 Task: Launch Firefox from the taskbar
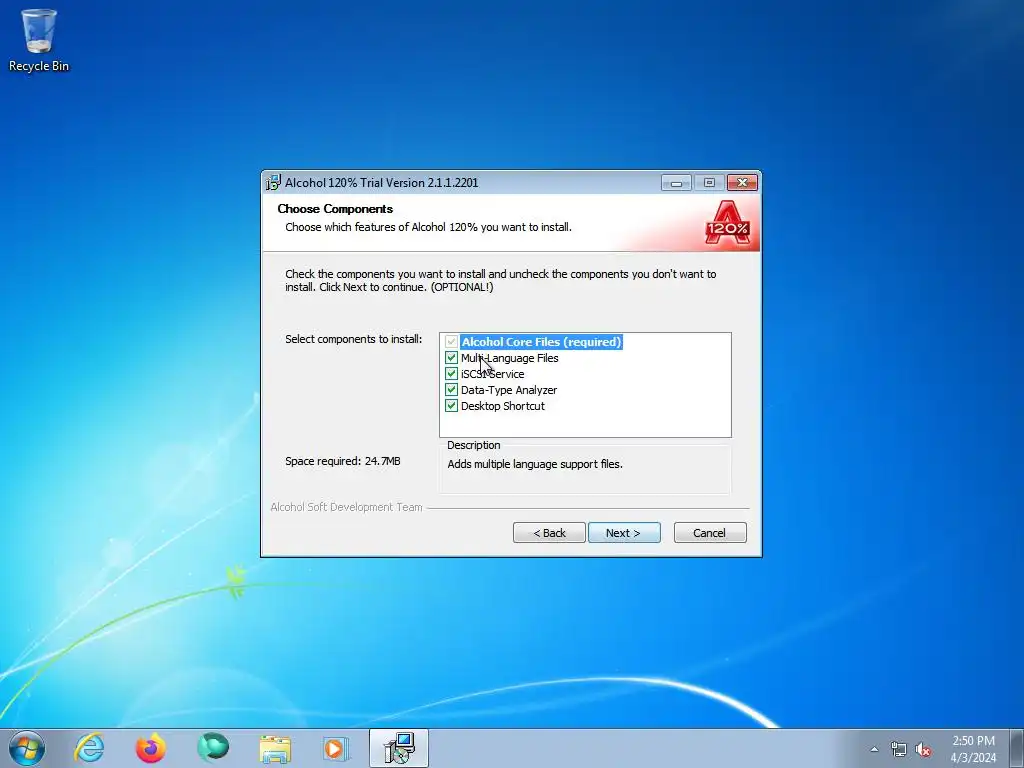[x=150, y=748]
